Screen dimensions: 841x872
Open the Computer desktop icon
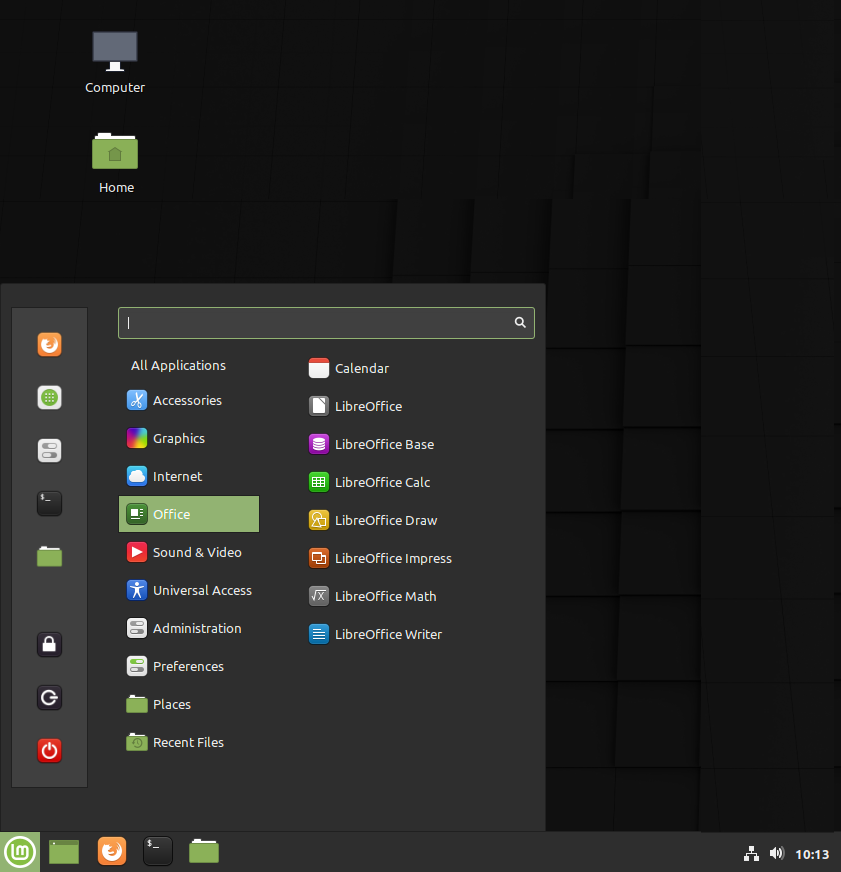[x=115, y=62]
